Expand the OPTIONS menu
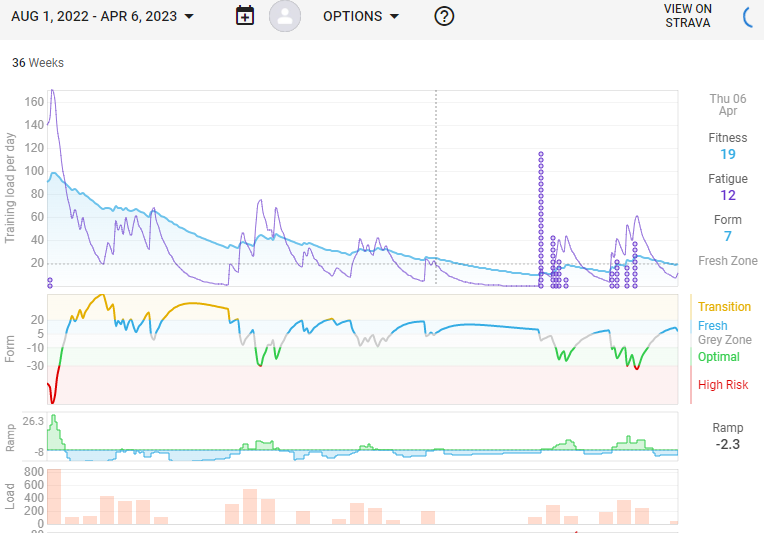This screenshot has width=764, height=533. (361, 16)
